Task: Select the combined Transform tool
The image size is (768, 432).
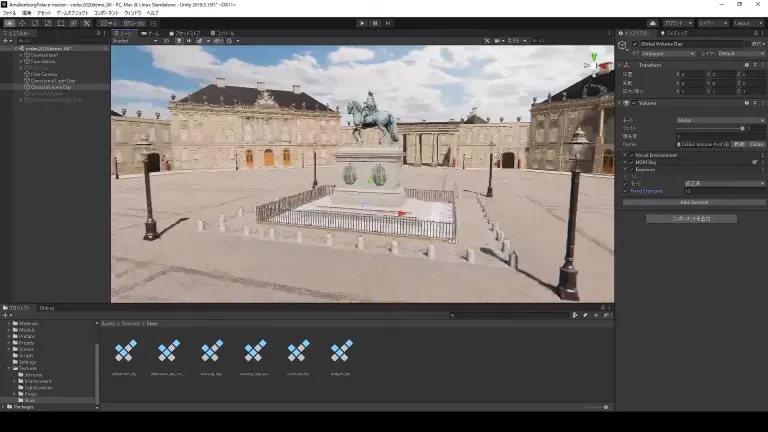Action: pos(73,23)
